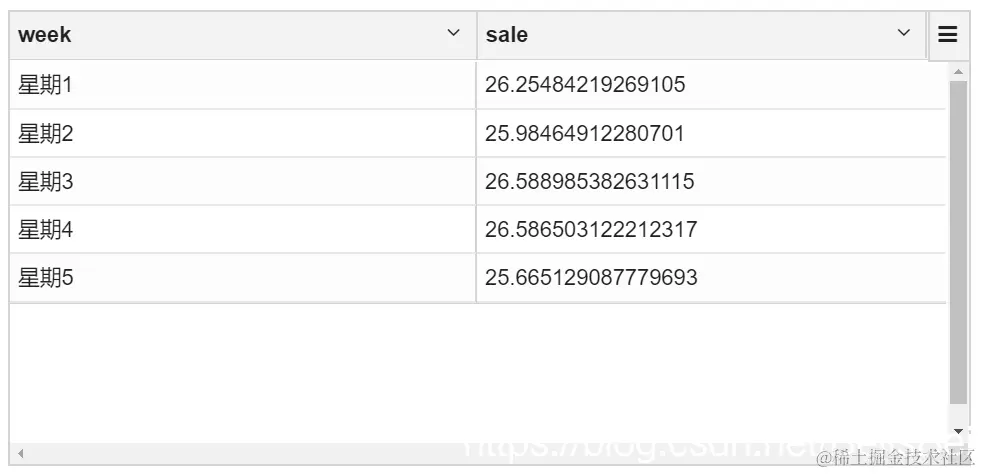Image resolution: width=982 pixels, height=474 pixels.
Task: Sort by clicking the week header label
Action: click(44, 35)
